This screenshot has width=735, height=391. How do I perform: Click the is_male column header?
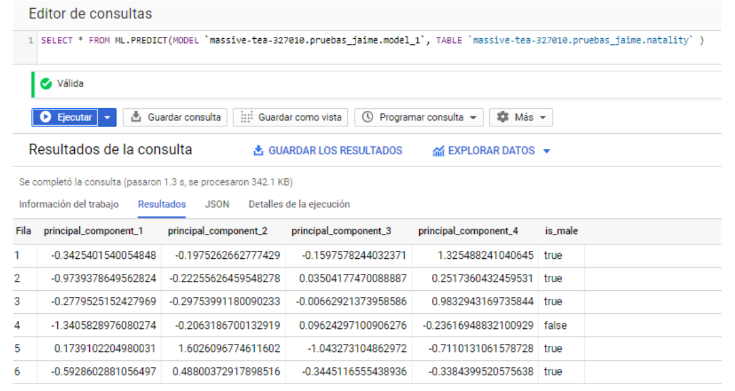[561, 231]
